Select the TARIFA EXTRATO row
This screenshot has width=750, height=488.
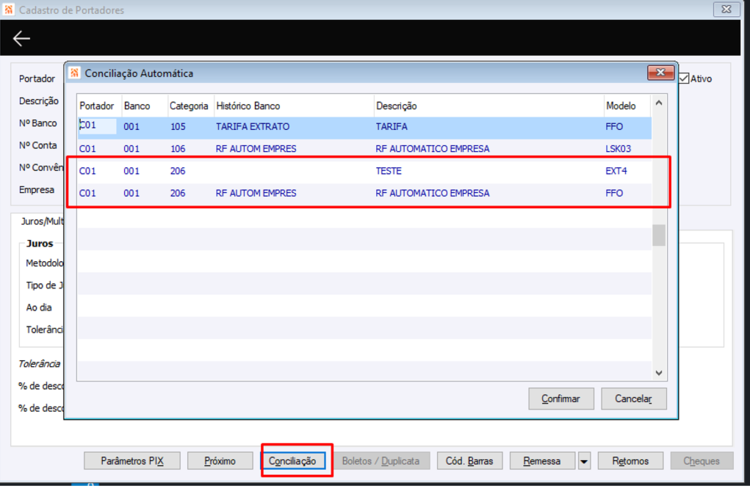coord(364,127)
